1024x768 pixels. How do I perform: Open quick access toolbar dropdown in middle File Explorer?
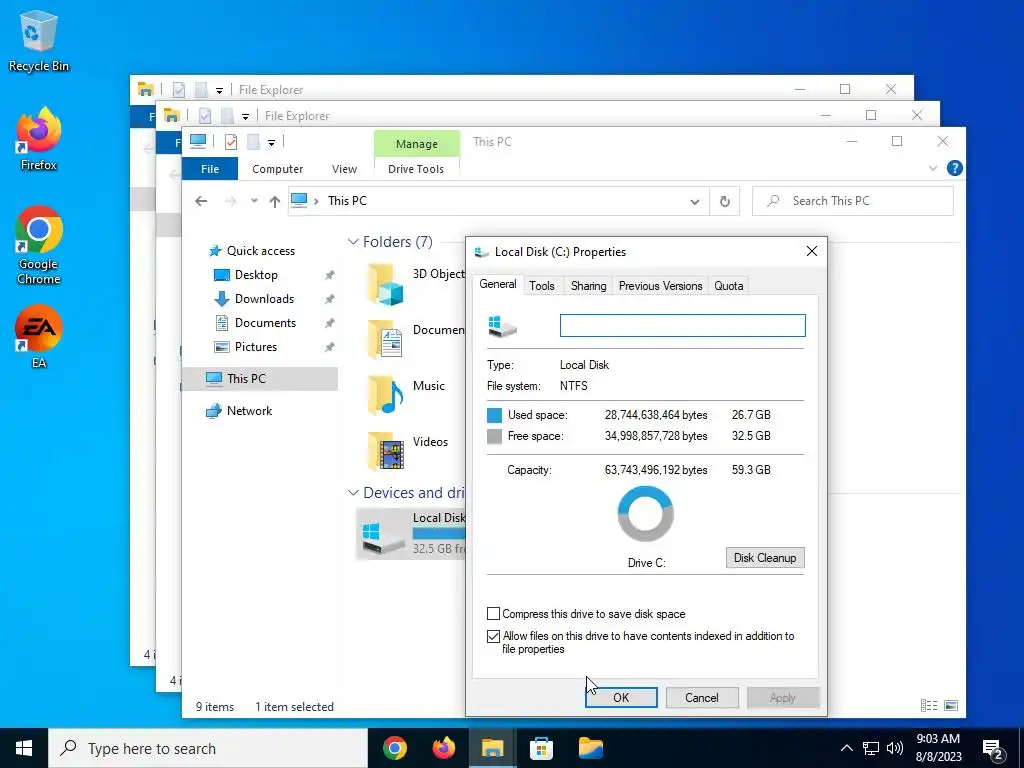coord(245,116)
